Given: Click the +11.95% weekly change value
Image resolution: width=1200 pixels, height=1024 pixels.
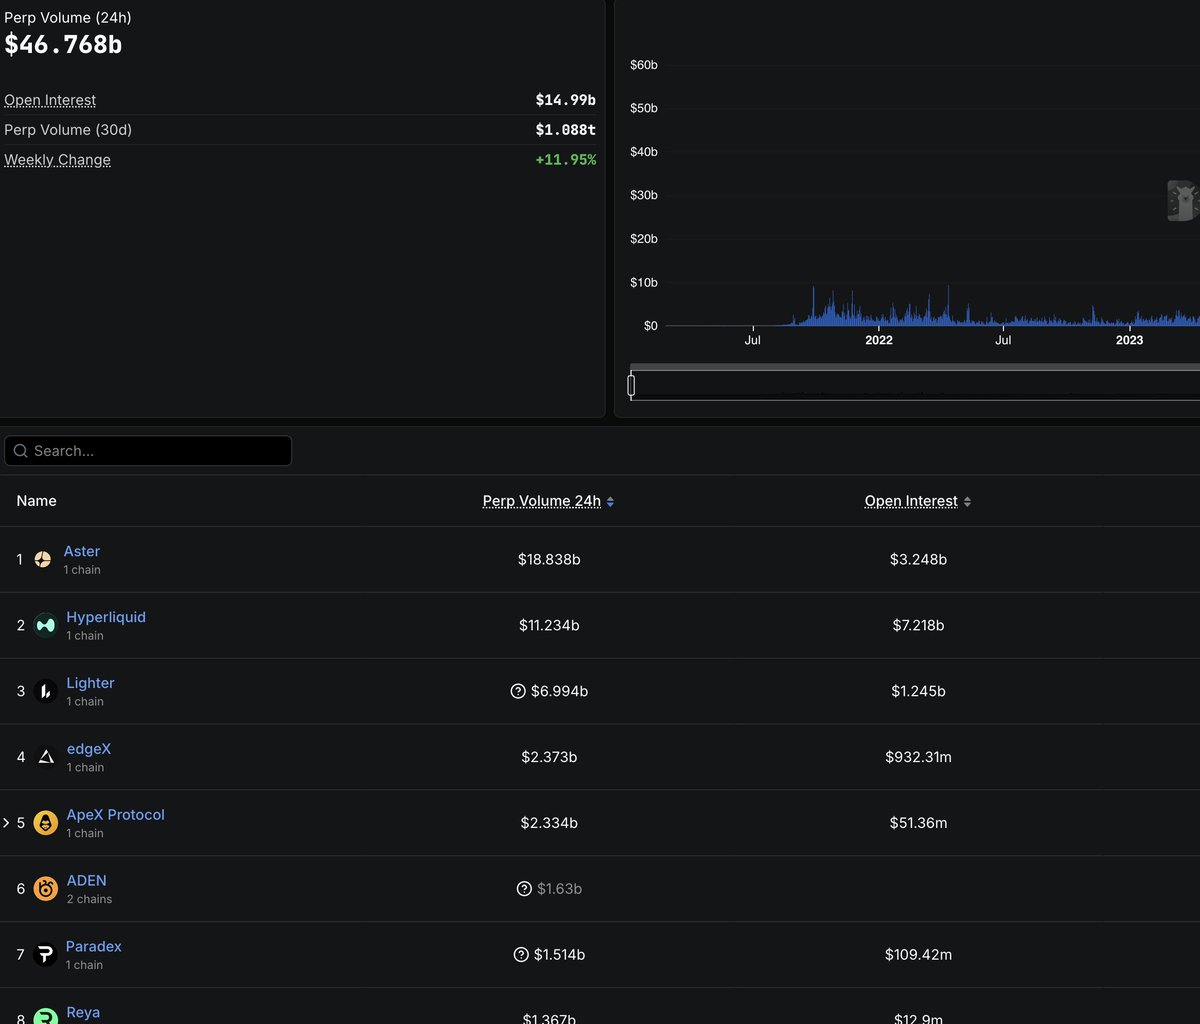Looking at the screenshot, I should coord(565,160).
